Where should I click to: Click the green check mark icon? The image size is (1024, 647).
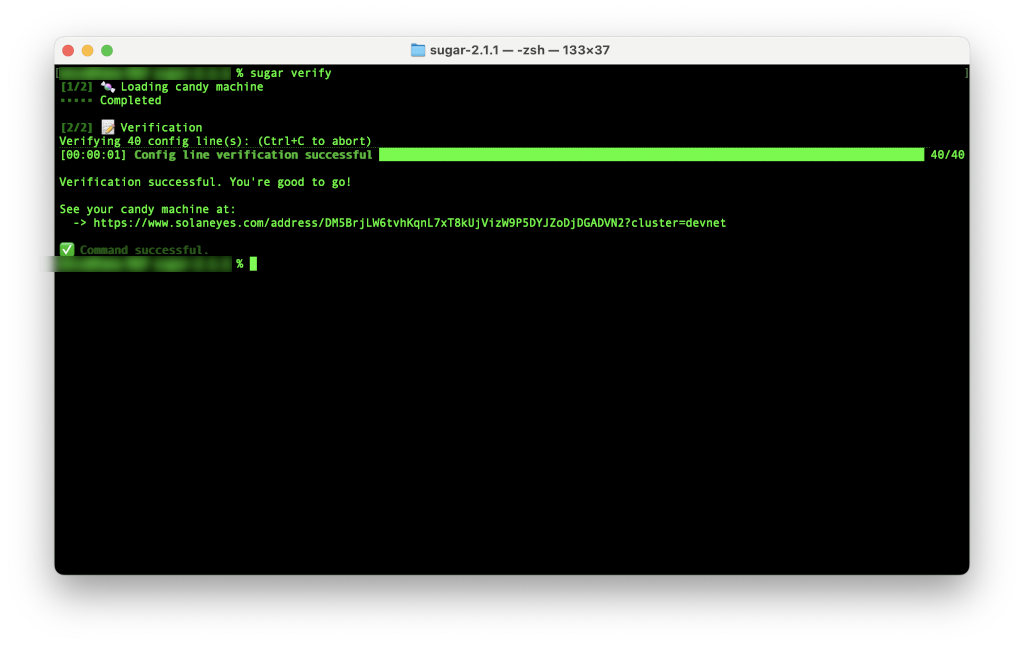click(x=67, y=249)
